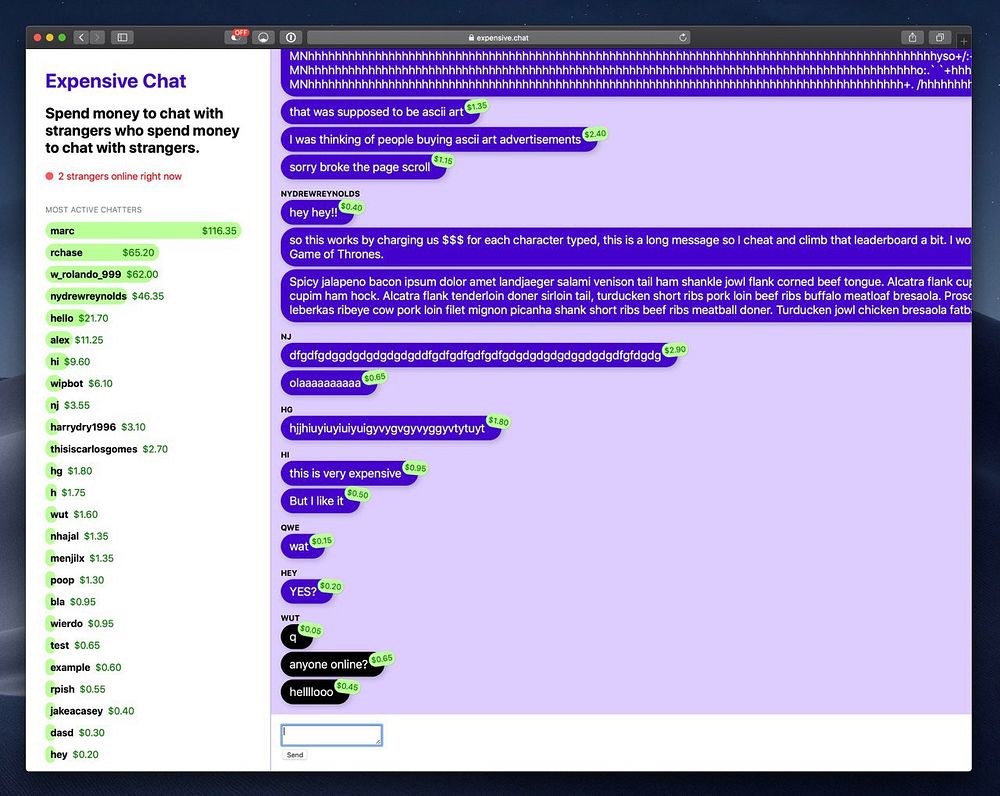Click the $2.40 price badge
The width and height of the screenshot is (1000, 796).
[595, 134]
